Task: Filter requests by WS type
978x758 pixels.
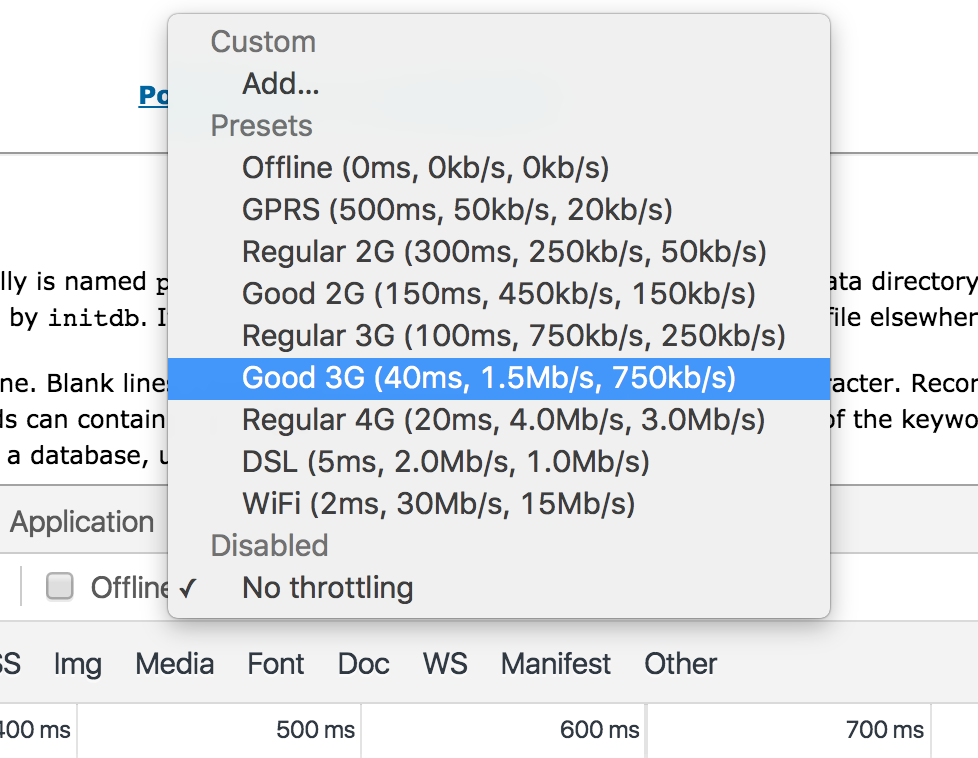Action: 445,664
